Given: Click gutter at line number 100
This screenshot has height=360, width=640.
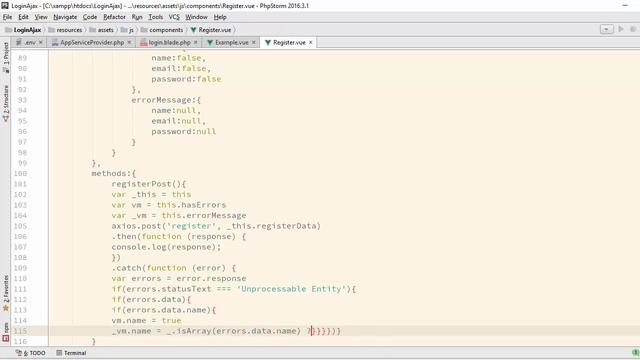Looking at the screenshot, I should coord(20,173).
